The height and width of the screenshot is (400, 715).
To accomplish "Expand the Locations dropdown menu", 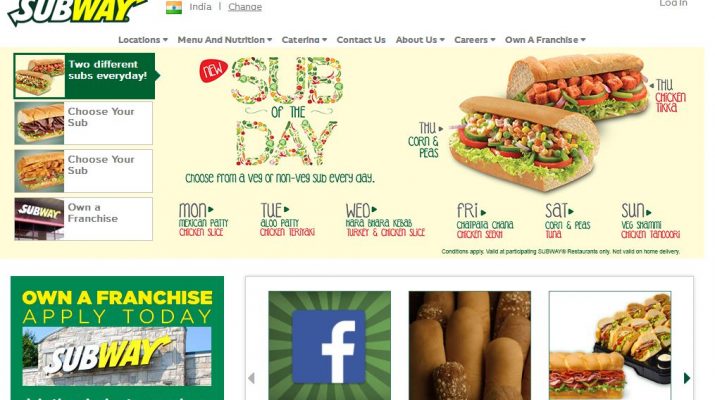I will [143, 40].
